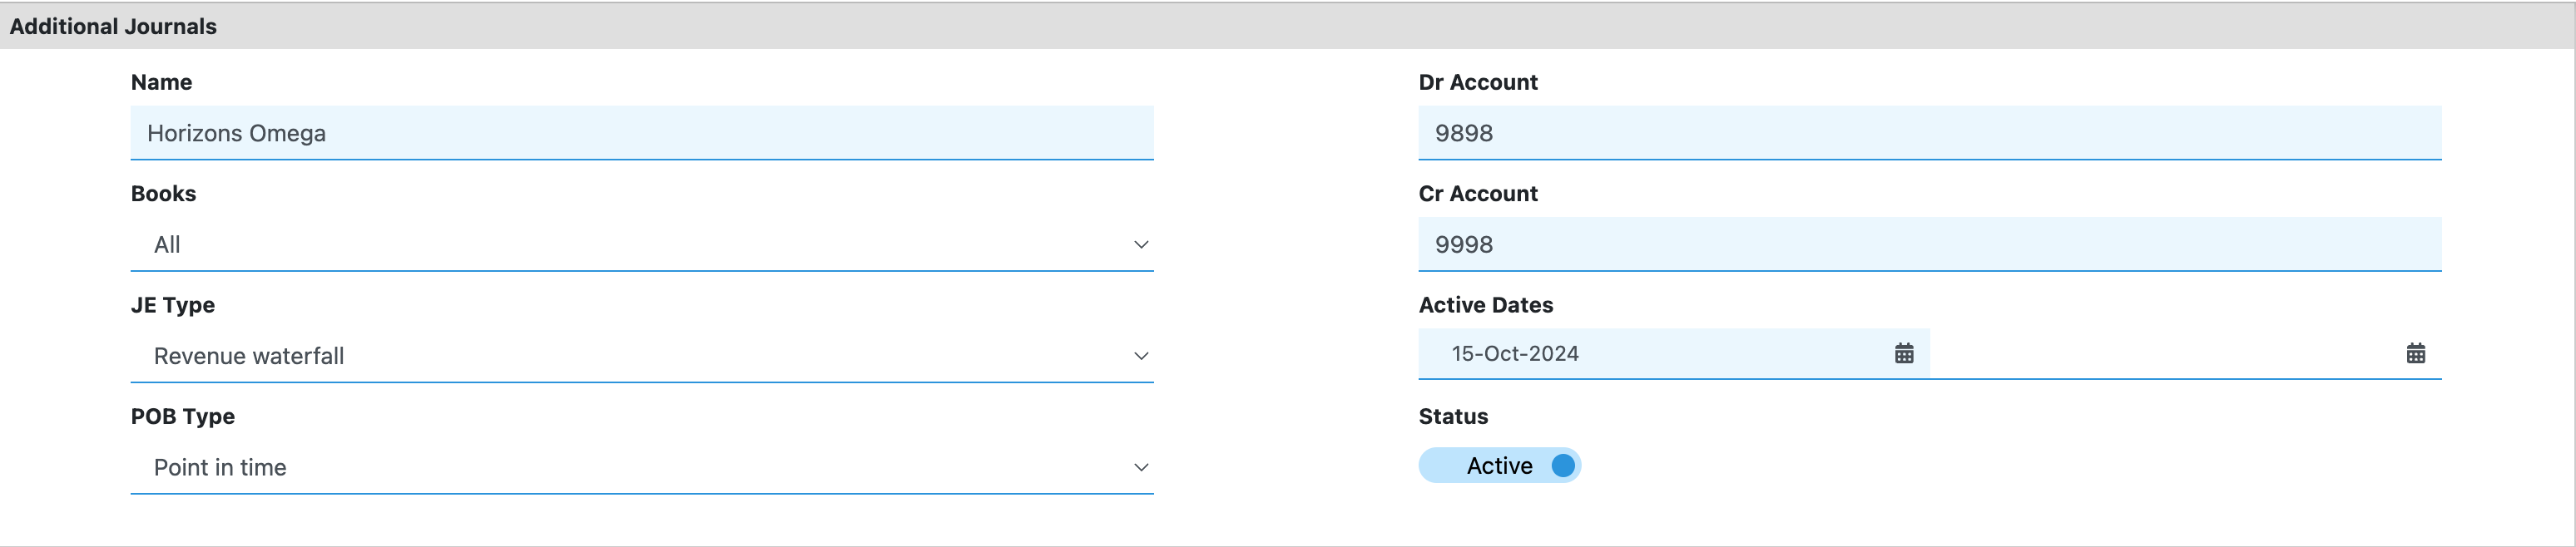Viewport: 2576px width, 547px height.
Task: Click the Dr Account label
Action: click(x=1478, y=82)
